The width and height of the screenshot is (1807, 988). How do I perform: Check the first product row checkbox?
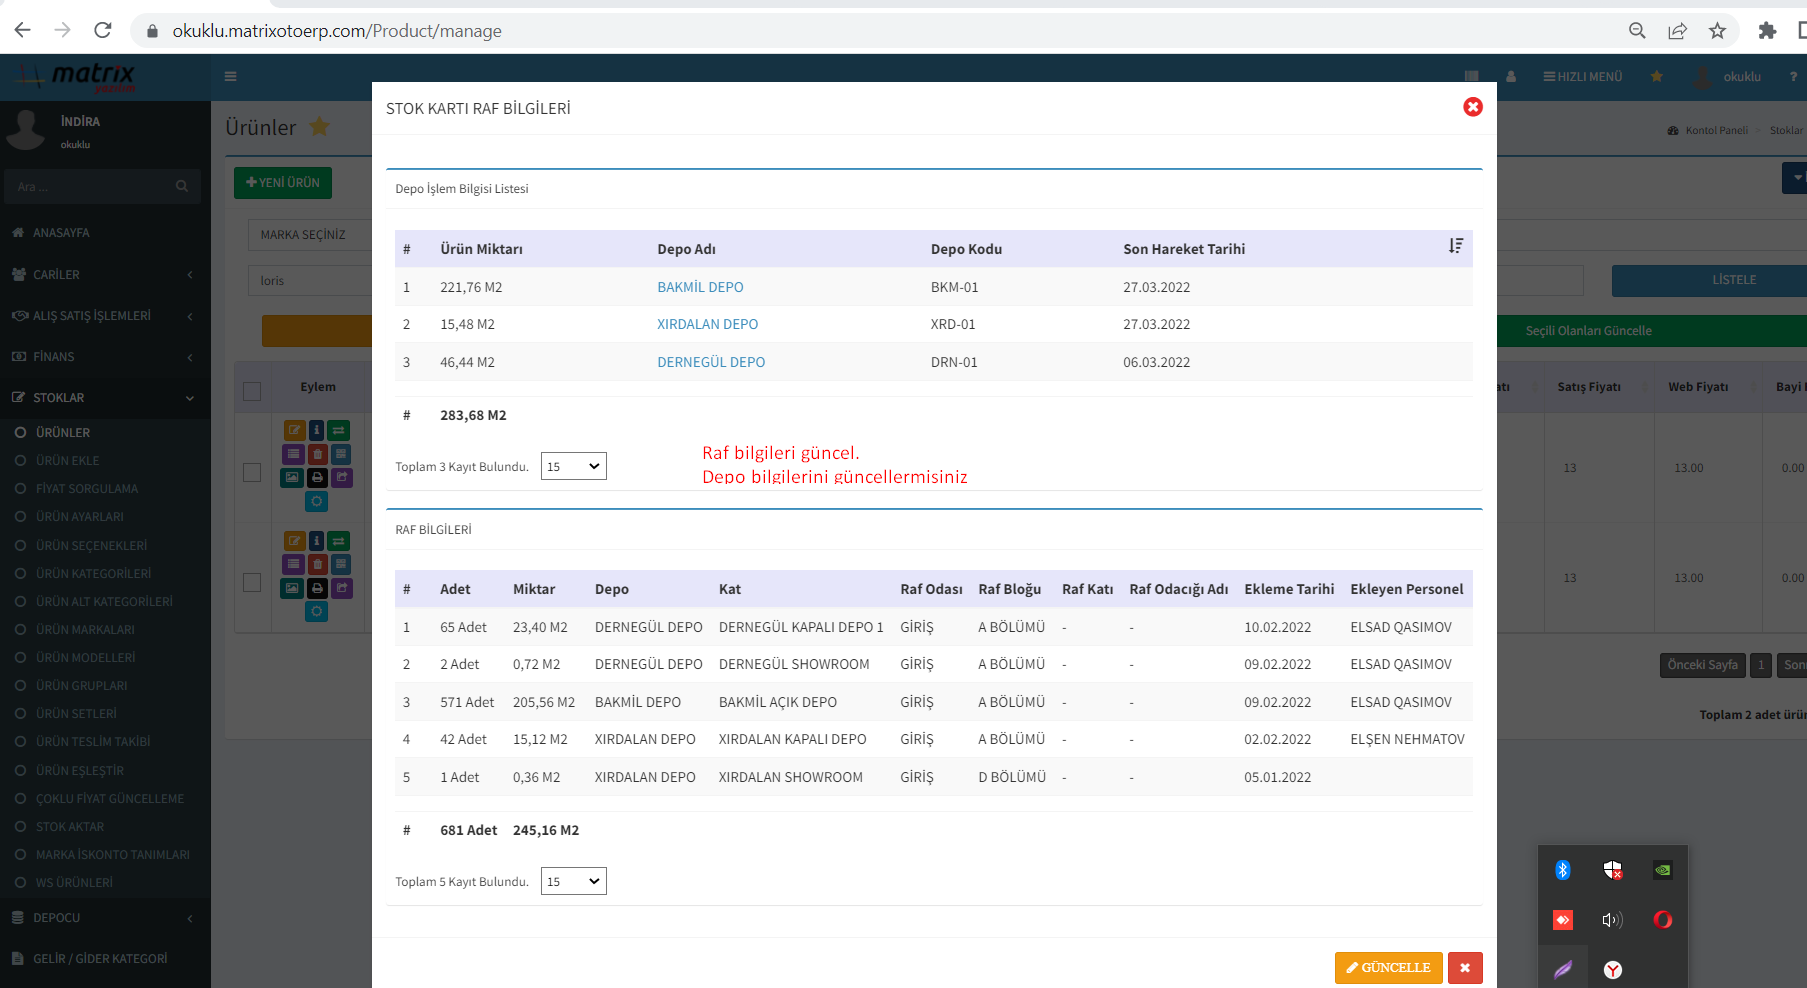pos(252,472)
